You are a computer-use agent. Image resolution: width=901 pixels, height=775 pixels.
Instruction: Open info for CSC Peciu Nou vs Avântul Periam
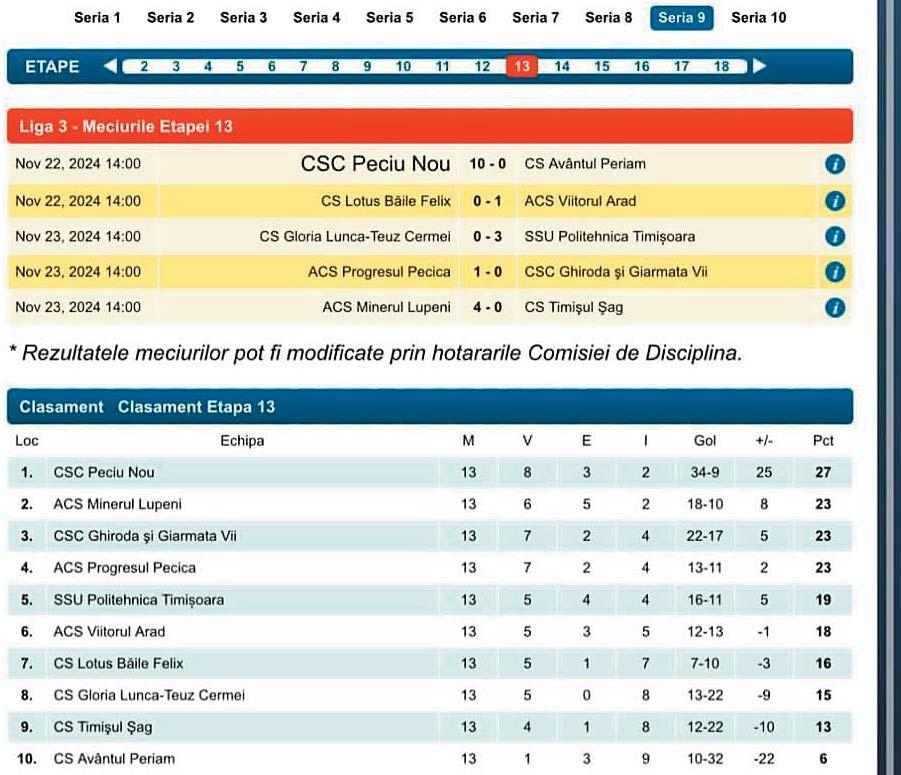pos(834,164)
